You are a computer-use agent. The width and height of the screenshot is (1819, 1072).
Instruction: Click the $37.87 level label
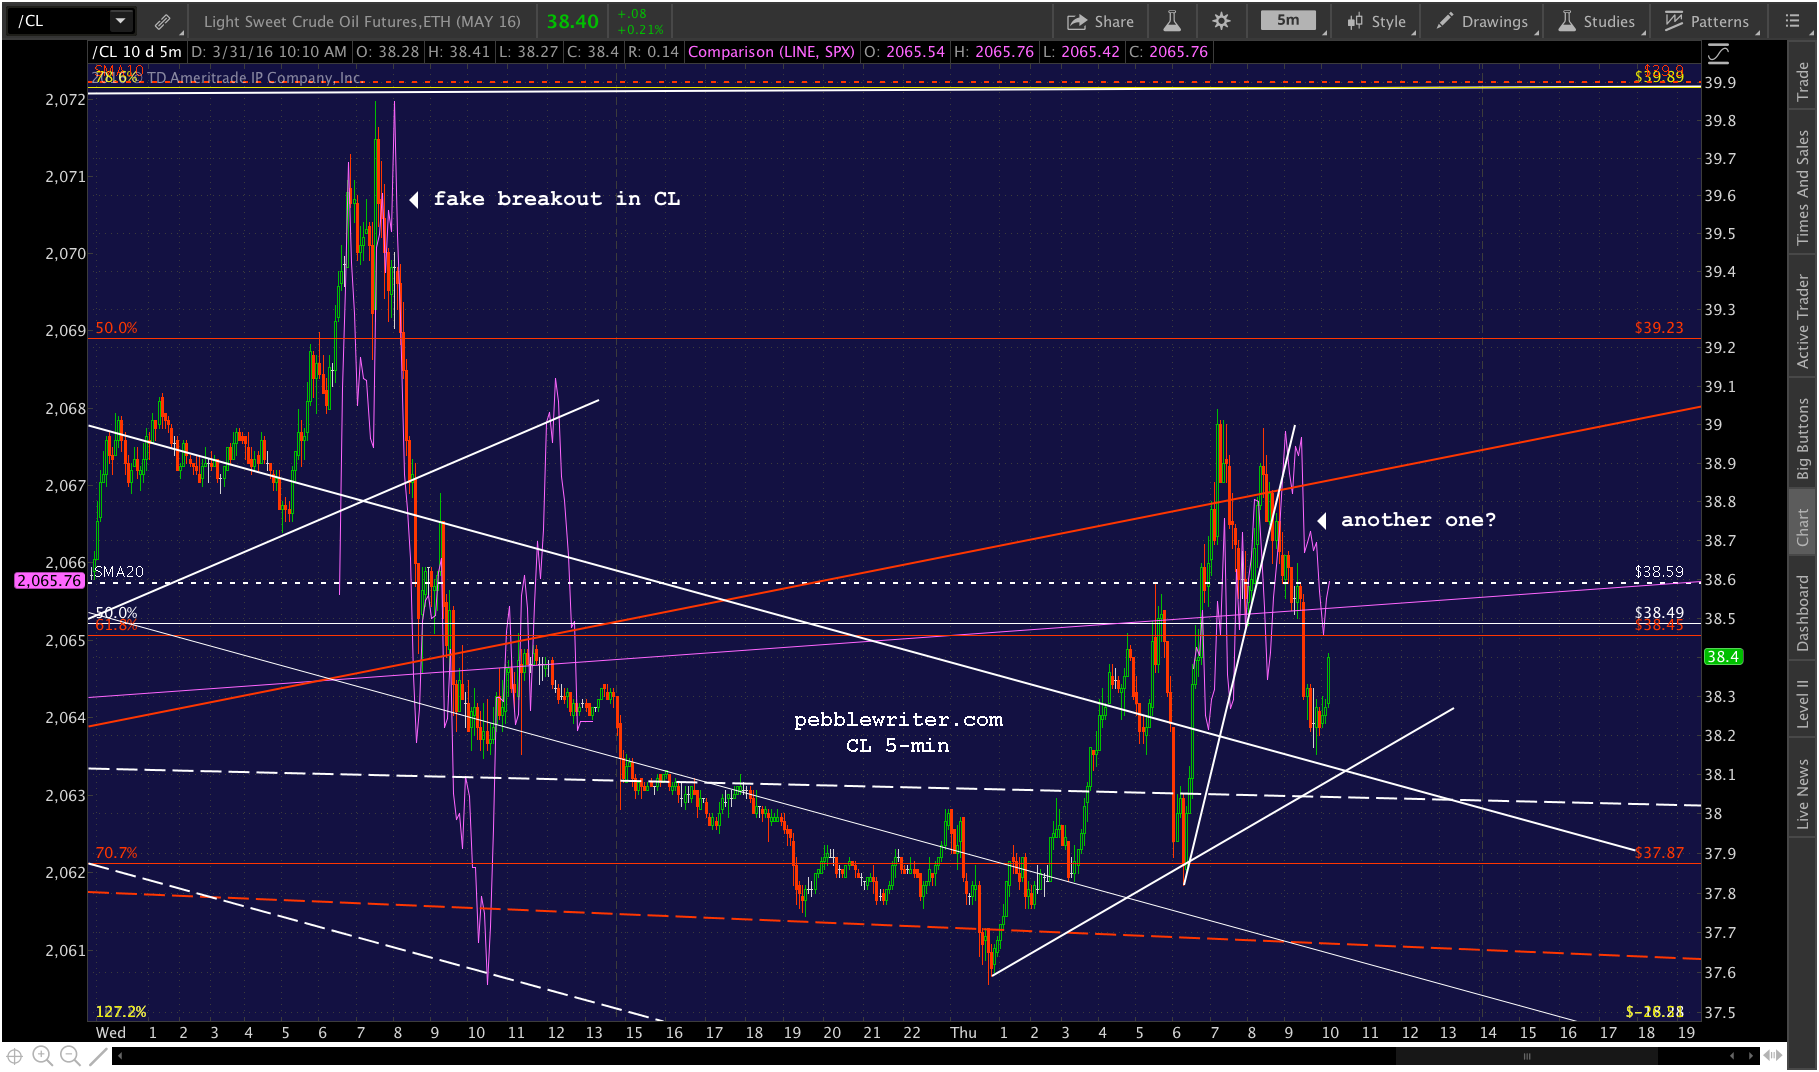1659,853
